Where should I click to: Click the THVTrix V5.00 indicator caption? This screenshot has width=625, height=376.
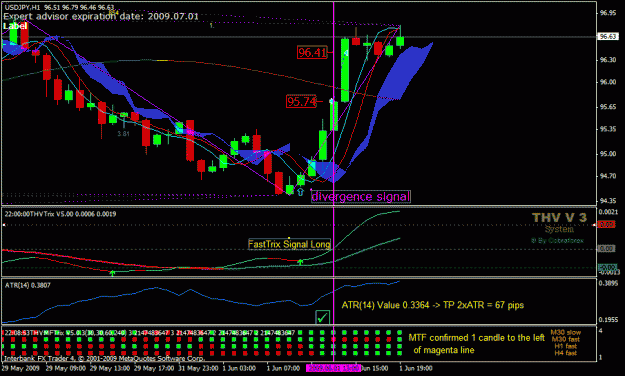[60, 214]
